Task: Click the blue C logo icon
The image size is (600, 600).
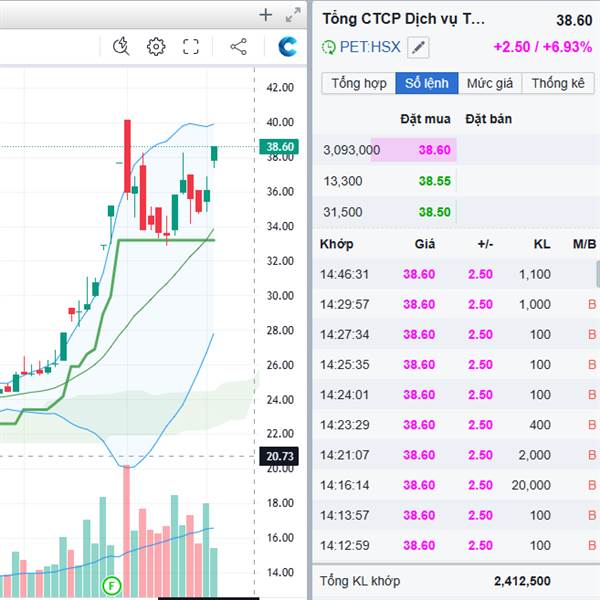Action: [287, 47]
